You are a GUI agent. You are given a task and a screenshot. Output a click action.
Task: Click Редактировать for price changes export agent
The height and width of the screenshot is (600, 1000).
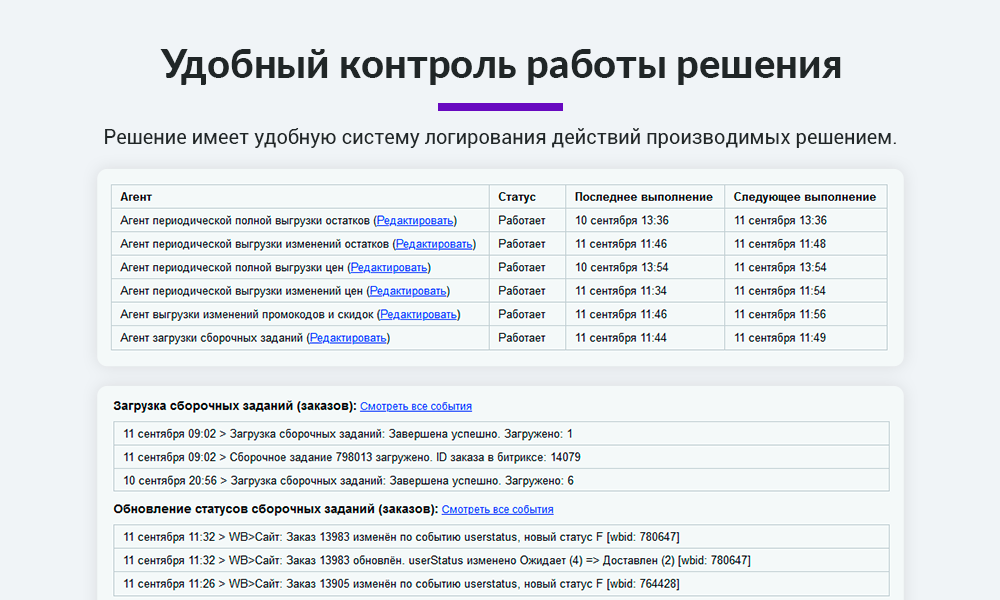tap(408, 291)
